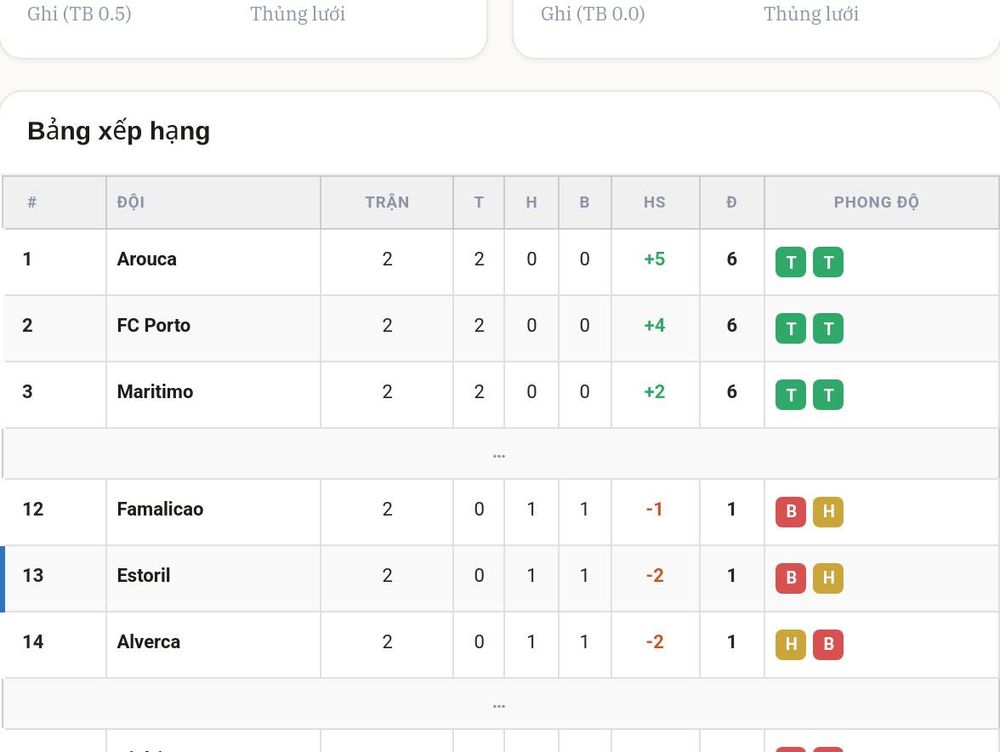This screenshot has width=1000, height=752.
Task: Click Alverca's red B form badge
Action: (828, 645)
